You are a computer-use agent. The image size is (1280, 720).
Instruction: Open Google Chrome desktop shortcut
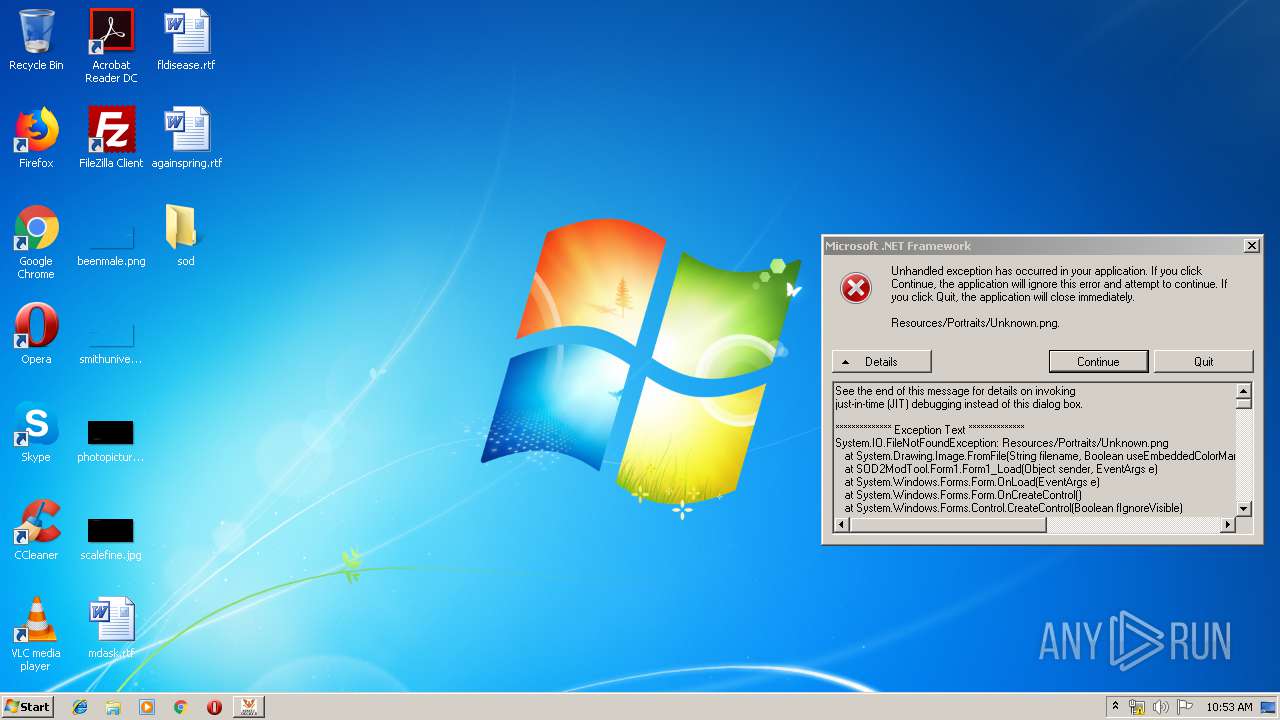(36, 243)
